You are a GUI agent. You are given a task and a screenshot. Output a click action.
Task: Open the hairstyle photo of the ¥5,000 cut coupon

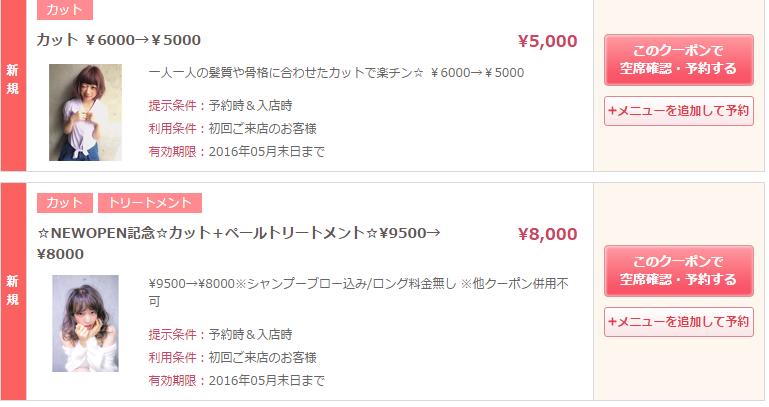click(x=85, y=112)
